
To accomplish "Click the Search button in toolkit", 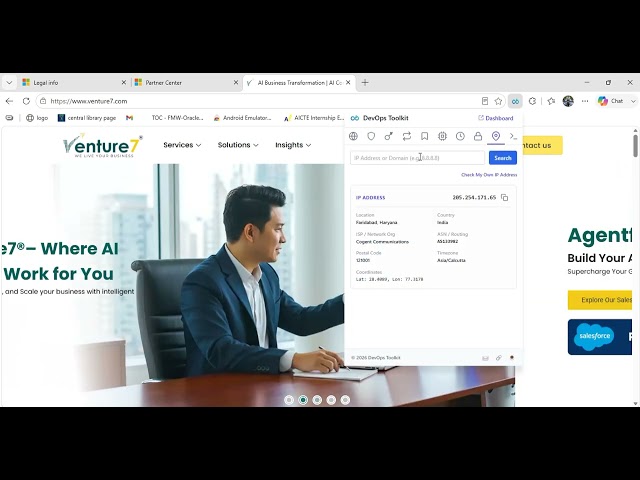I will (503, 158).
